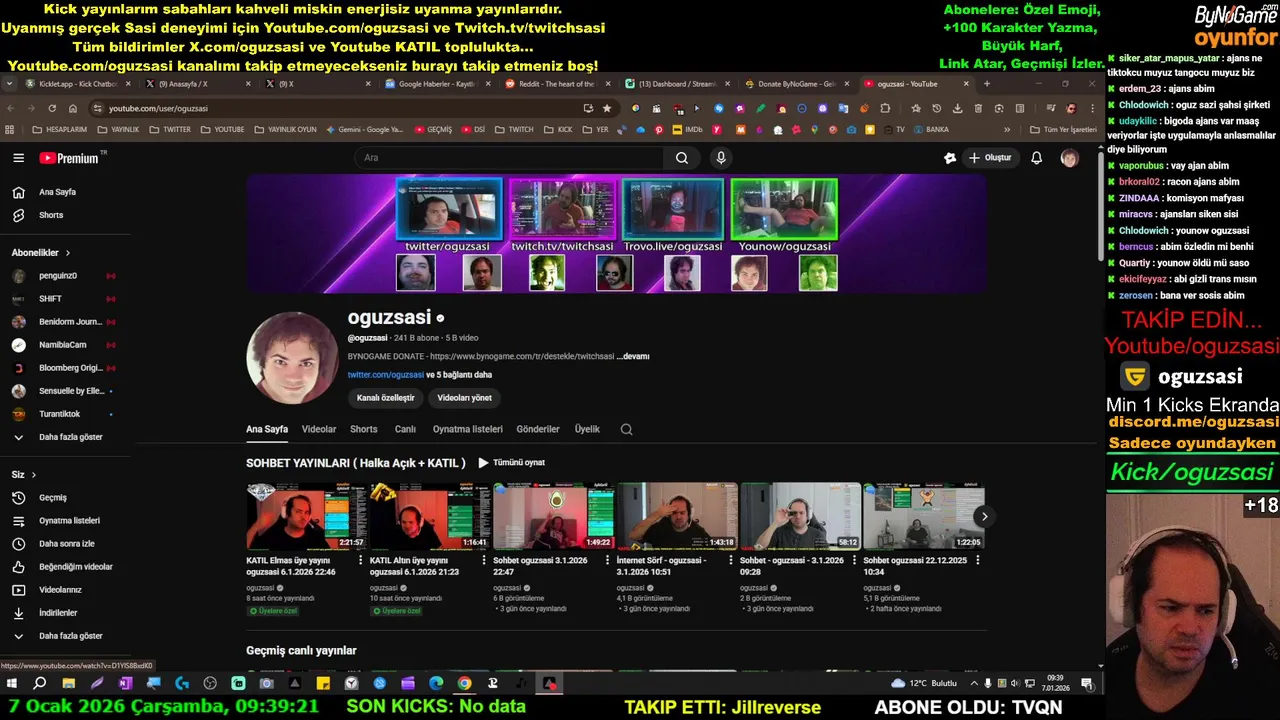
Task: Open KATIL Altın üye yayını thumbnail
Action: [x=429, y=516]
